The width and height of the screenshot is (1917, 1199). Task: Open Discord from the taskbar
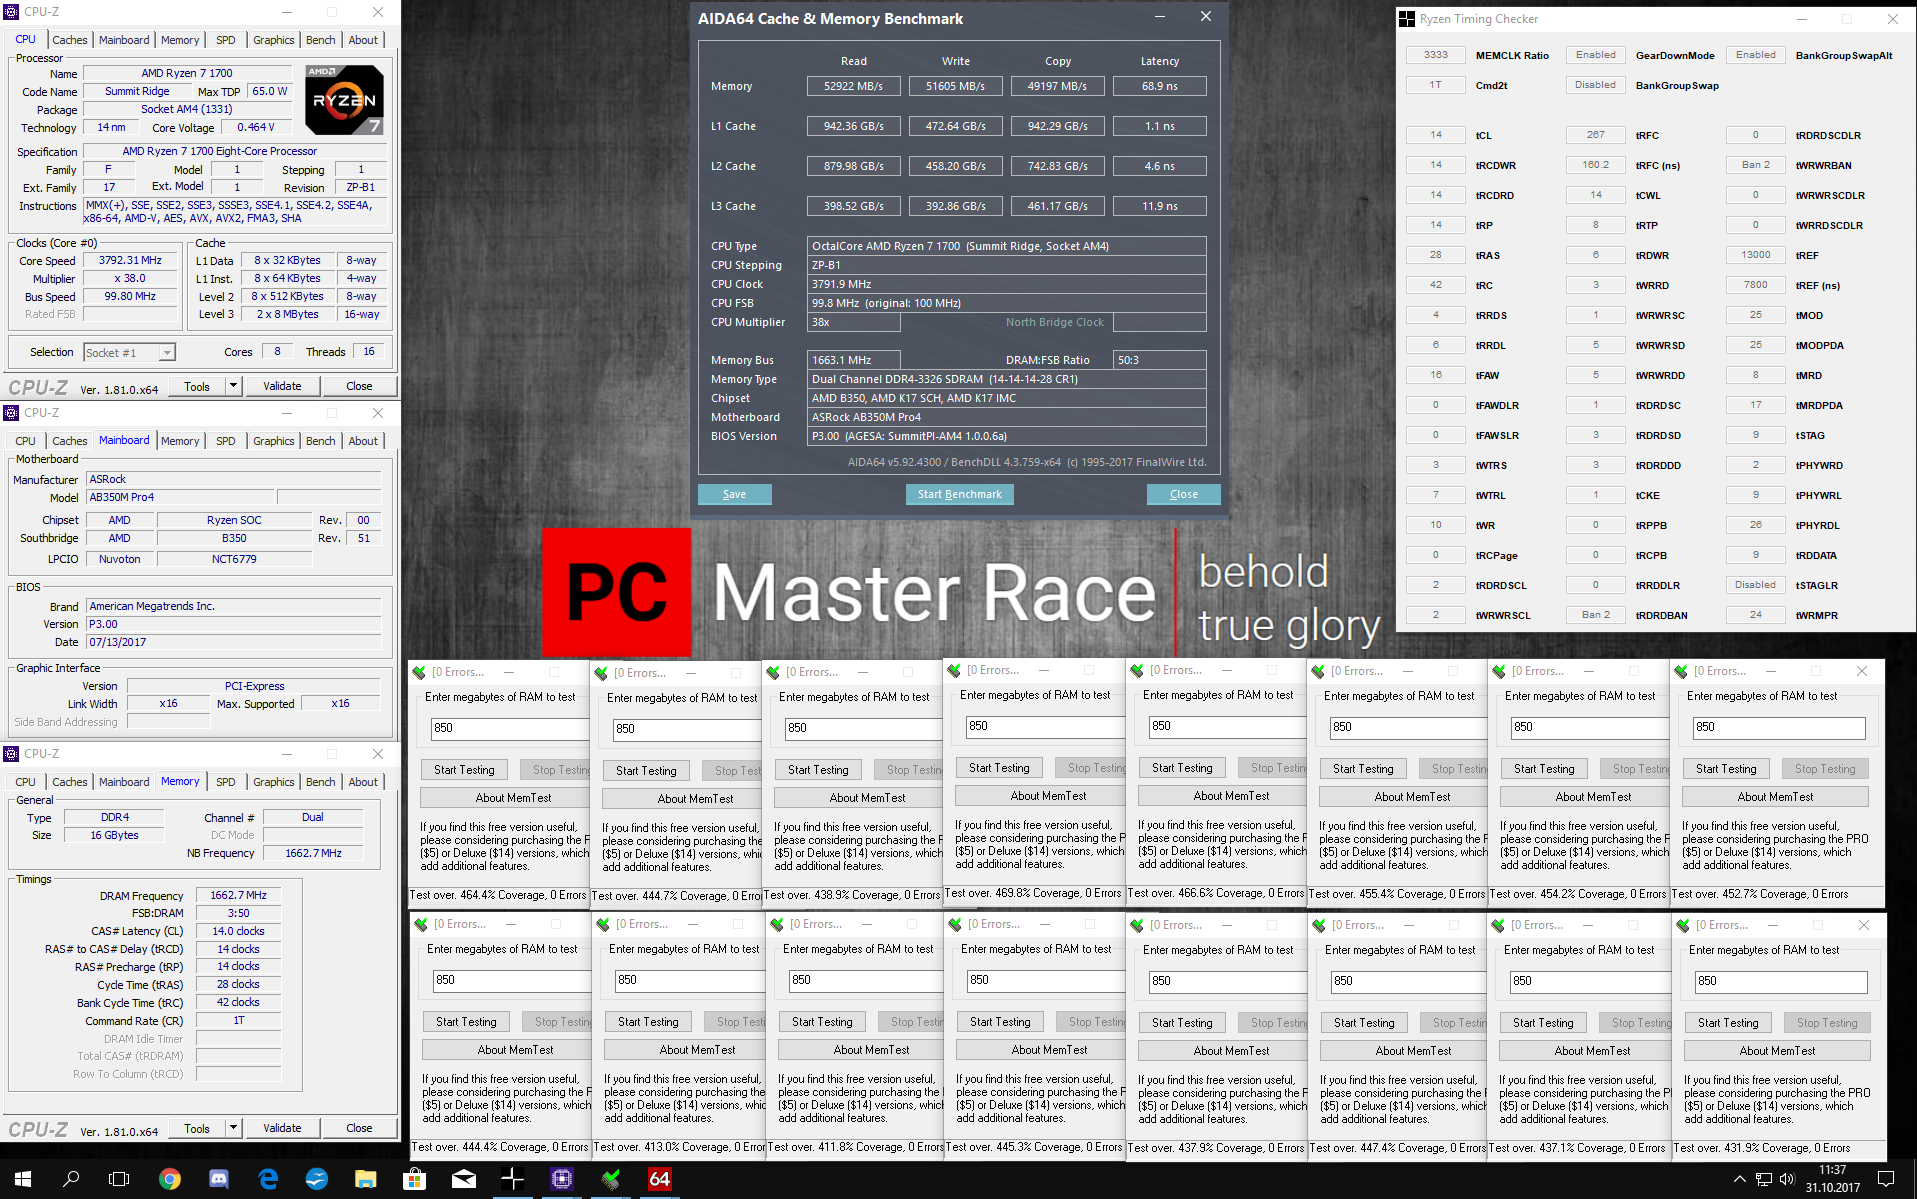(219, 1179)
